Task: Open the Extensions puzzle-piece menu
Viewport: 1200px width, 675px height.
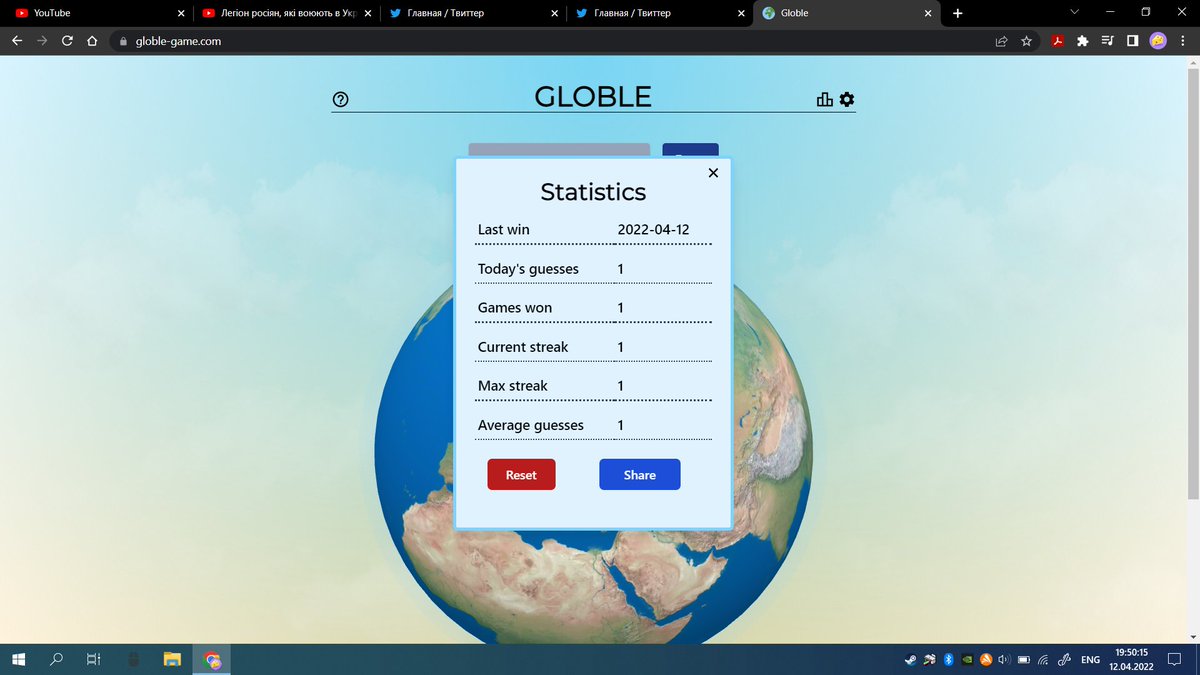Action: click(x=1082, y=41)
